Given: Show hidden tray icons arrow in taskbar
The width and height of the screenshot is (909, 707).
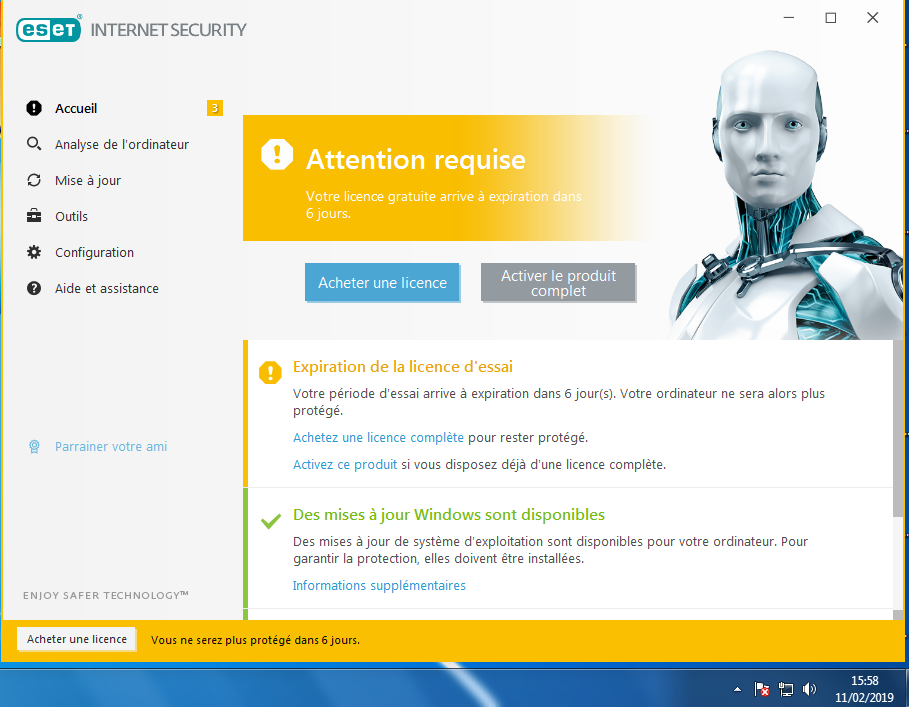Looking at the screenshot, I should 737,689.
